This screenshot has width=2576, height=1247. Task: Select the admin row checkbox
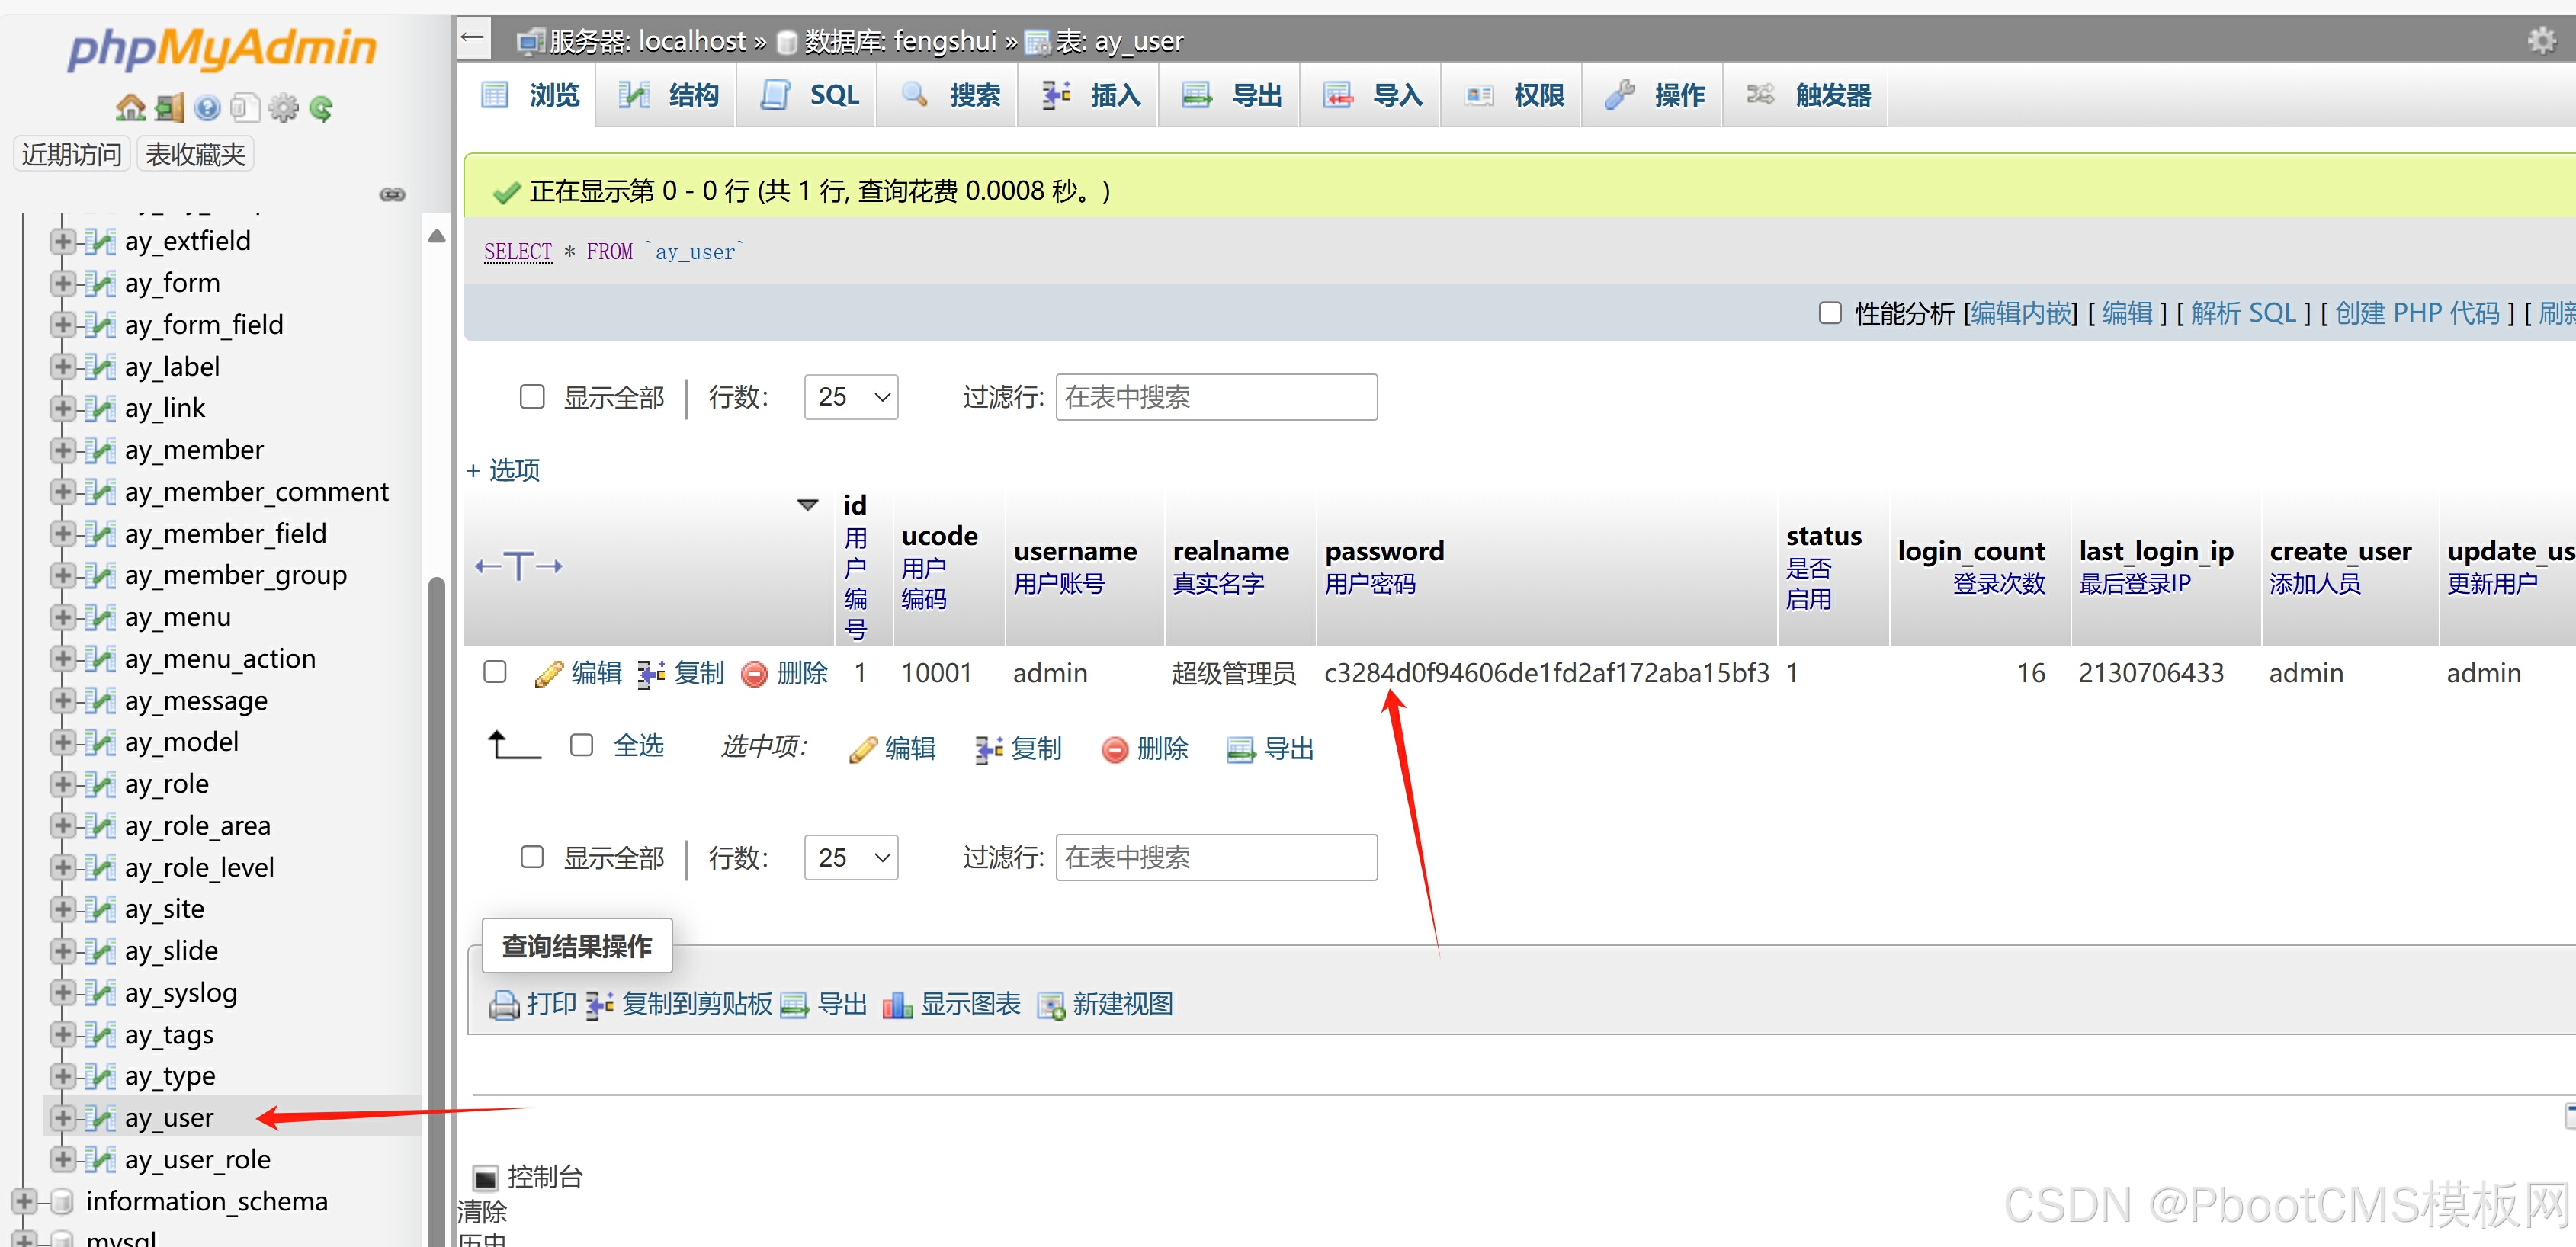coord(495,672)
